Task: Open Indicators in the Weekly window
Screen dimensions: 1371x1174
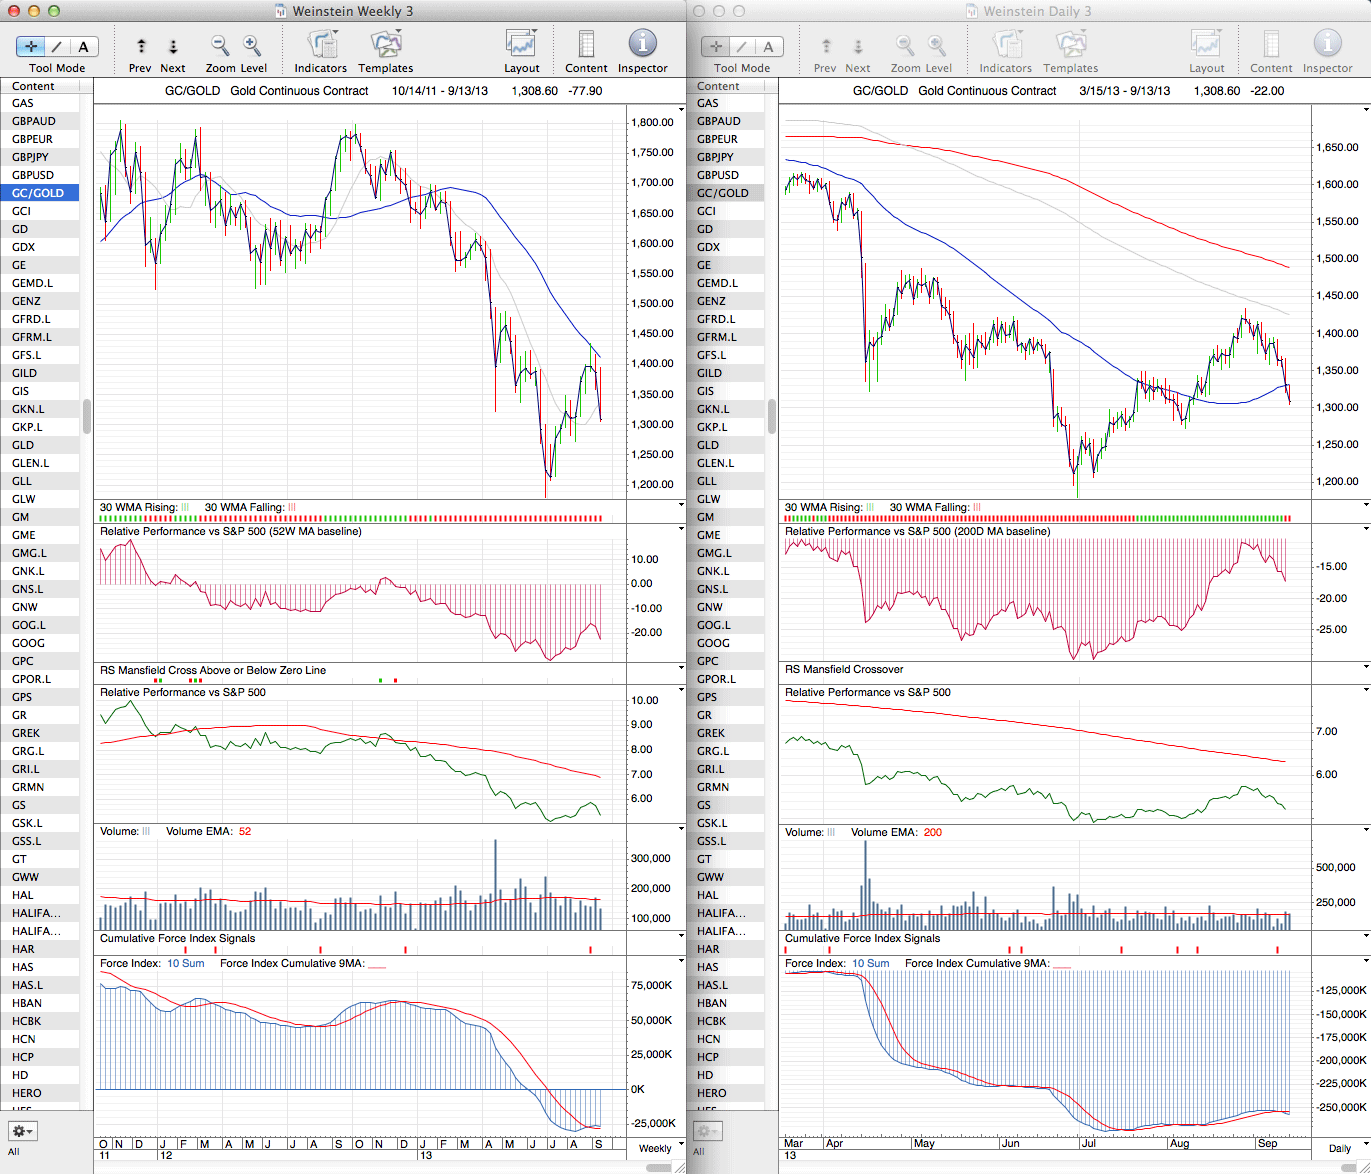Action: point(321,46)
